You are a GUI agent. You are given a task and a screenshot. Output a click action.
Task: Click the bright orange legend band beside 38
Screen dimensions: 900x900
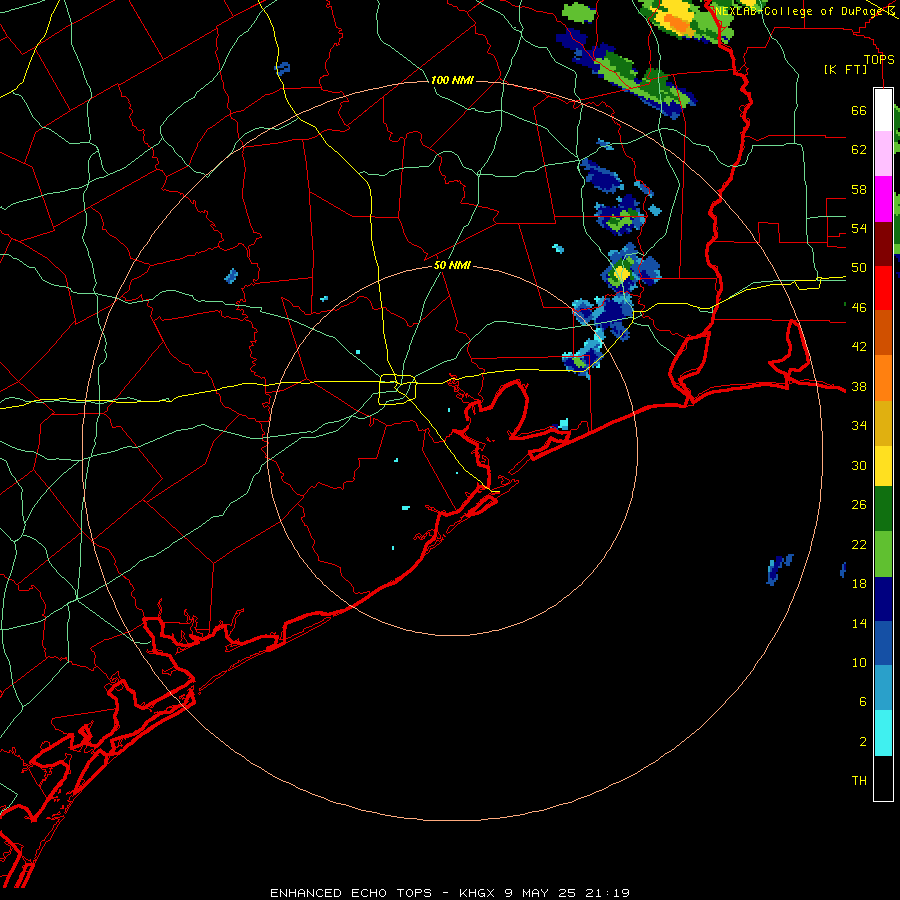point(883,378)
